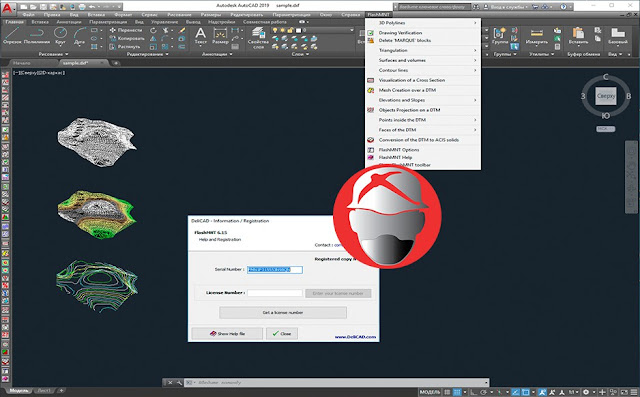Select the Текст (Text) annotation tool
This screenshot has height=397, width=640.
[x=200, y=35]
